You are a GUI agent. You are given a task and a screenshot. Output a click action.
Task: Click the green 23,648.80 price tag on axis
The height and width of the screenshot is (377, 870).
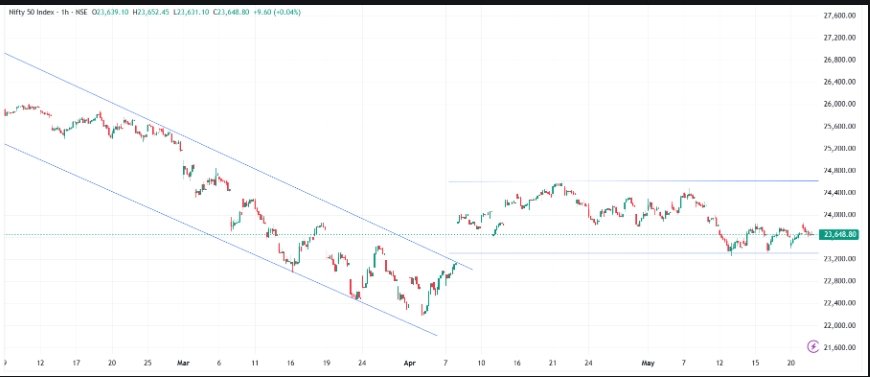[838, 235]
